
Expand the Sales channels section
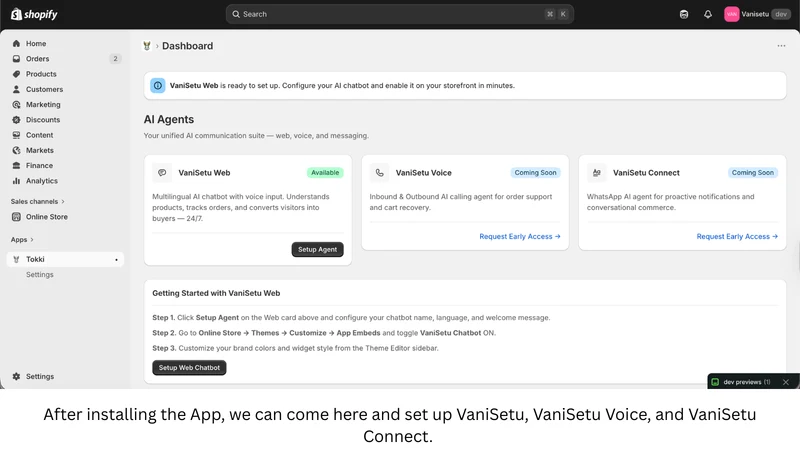(x=37, y=202)
